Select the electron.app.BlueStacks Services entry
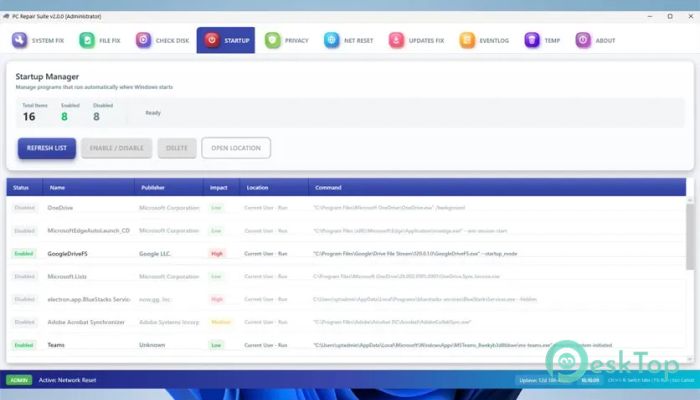This screenshot has width=700, height=400. (346, 299)
